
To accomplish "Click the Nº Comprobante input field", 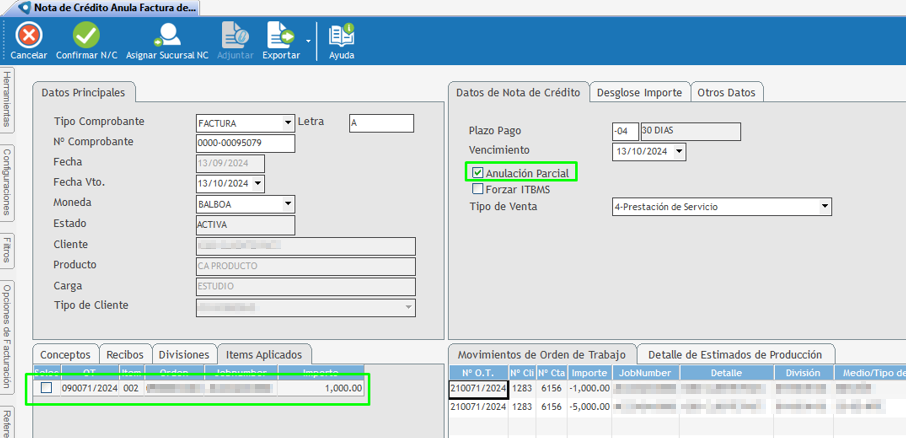I will tap(245, 143).
